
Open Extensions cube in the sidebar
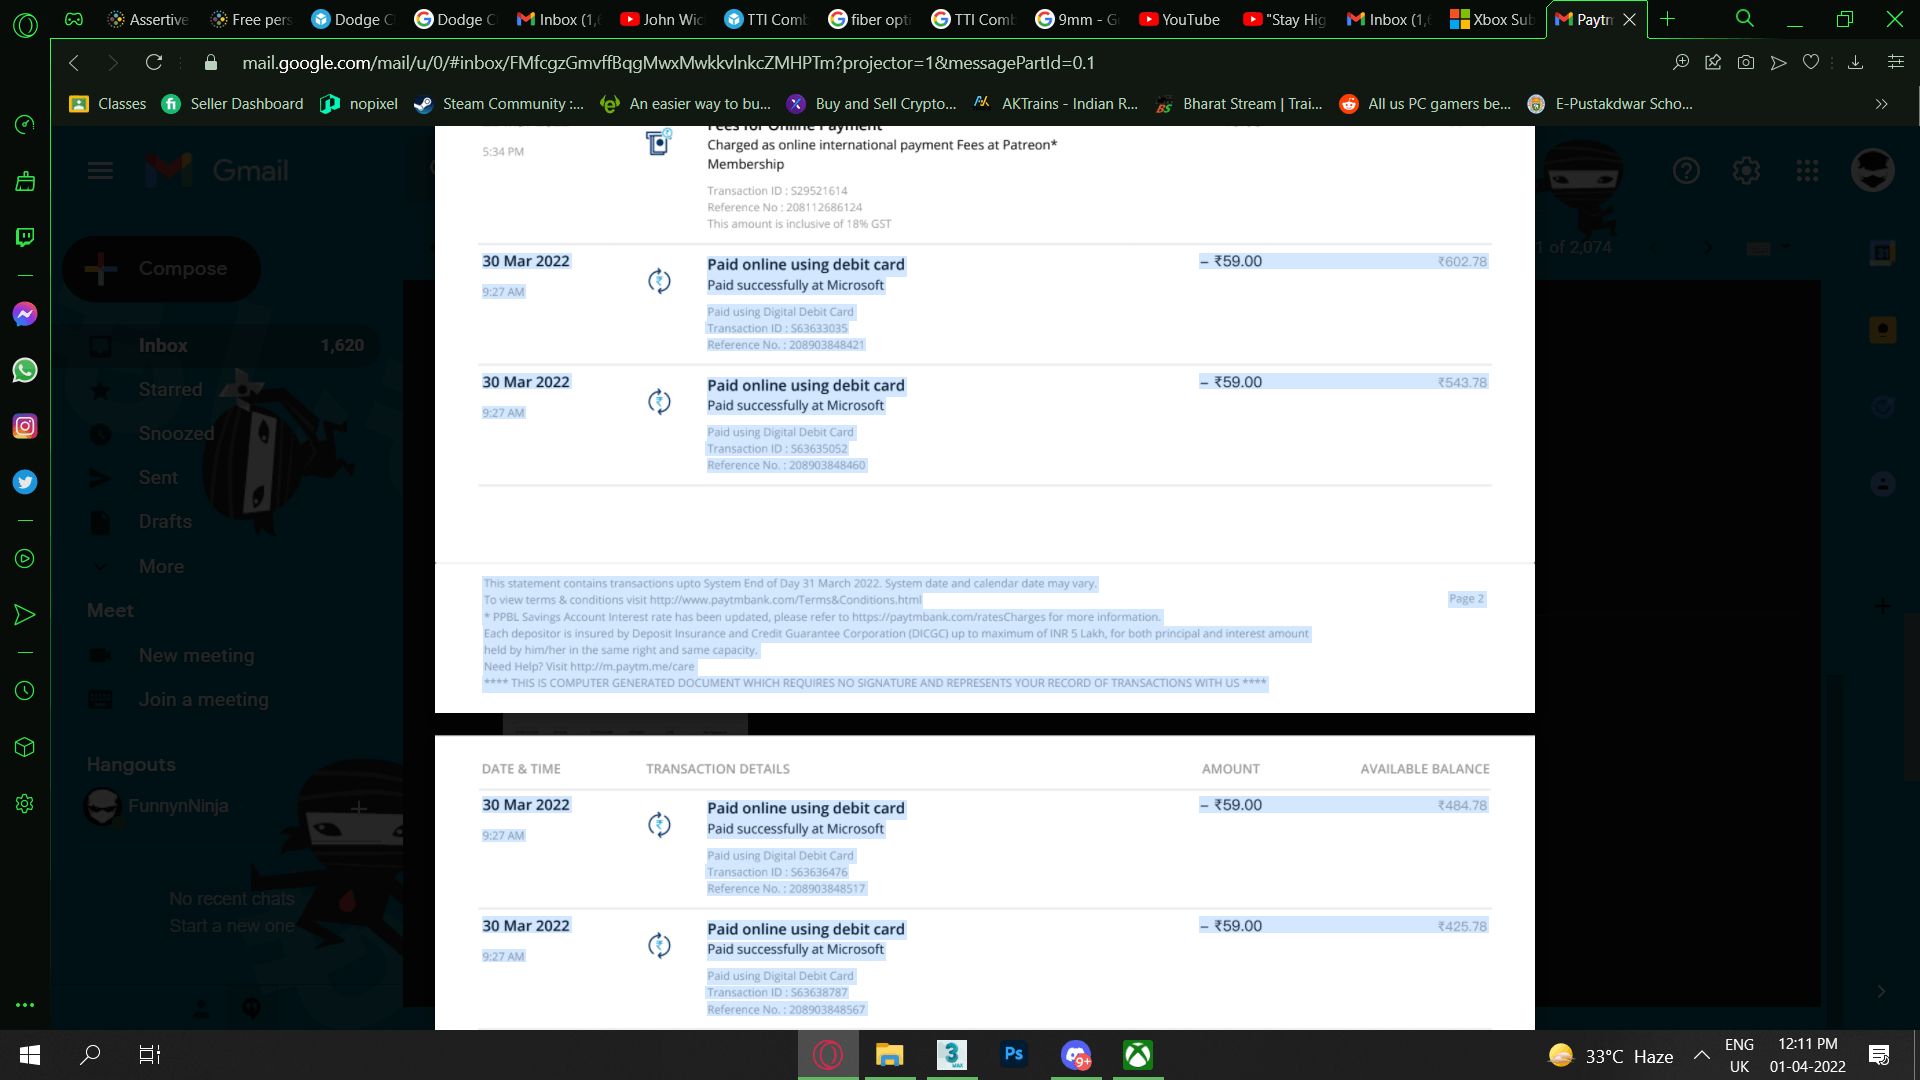(x=25, y=747)
